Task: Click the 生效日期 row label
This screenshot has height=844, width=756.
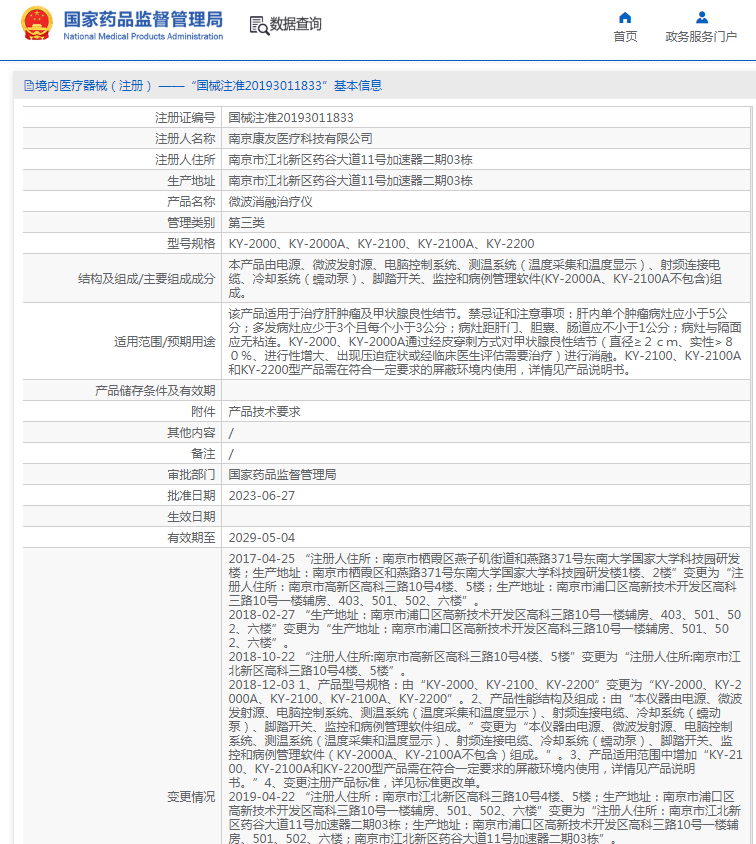Action: 191,517
